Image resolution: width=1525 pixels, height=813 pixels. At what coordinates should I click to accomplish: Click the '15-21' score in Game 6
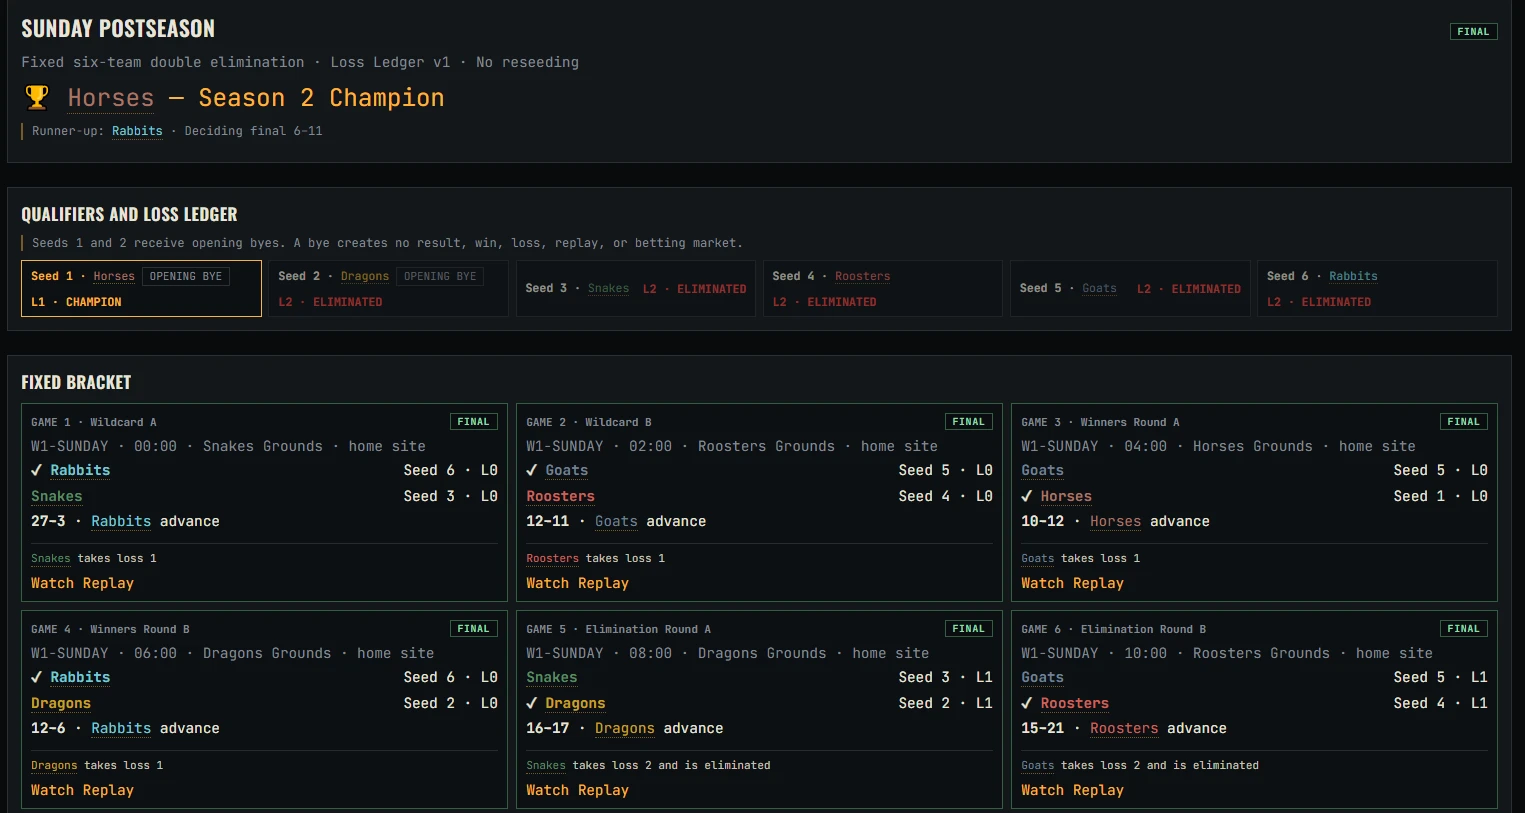1042,728
